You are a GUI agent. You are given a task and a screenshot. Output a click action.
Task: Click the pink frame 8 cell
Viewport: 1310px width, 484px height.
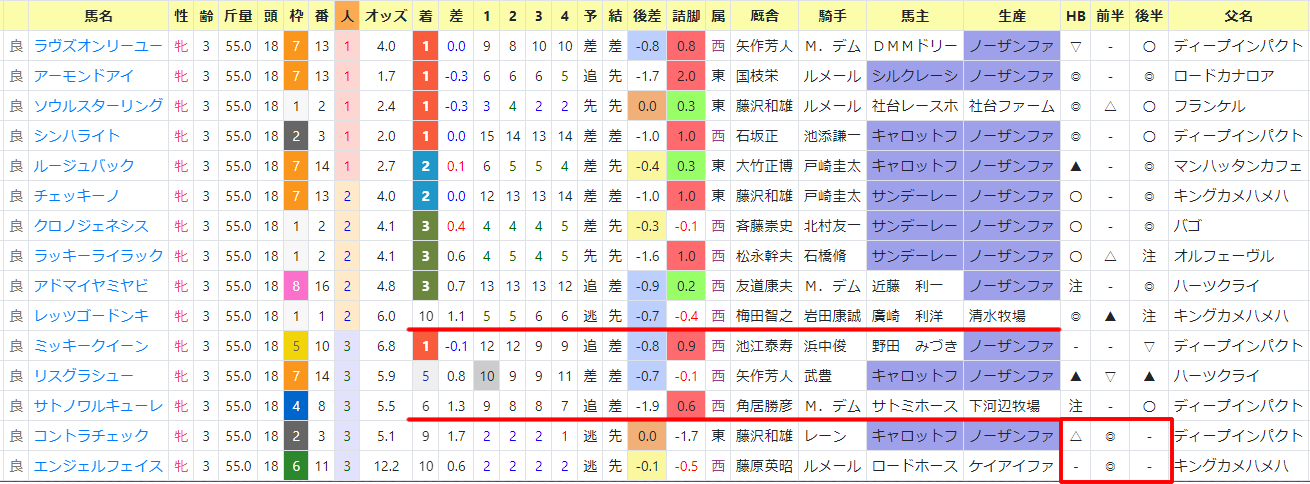[x=296, y=286]
